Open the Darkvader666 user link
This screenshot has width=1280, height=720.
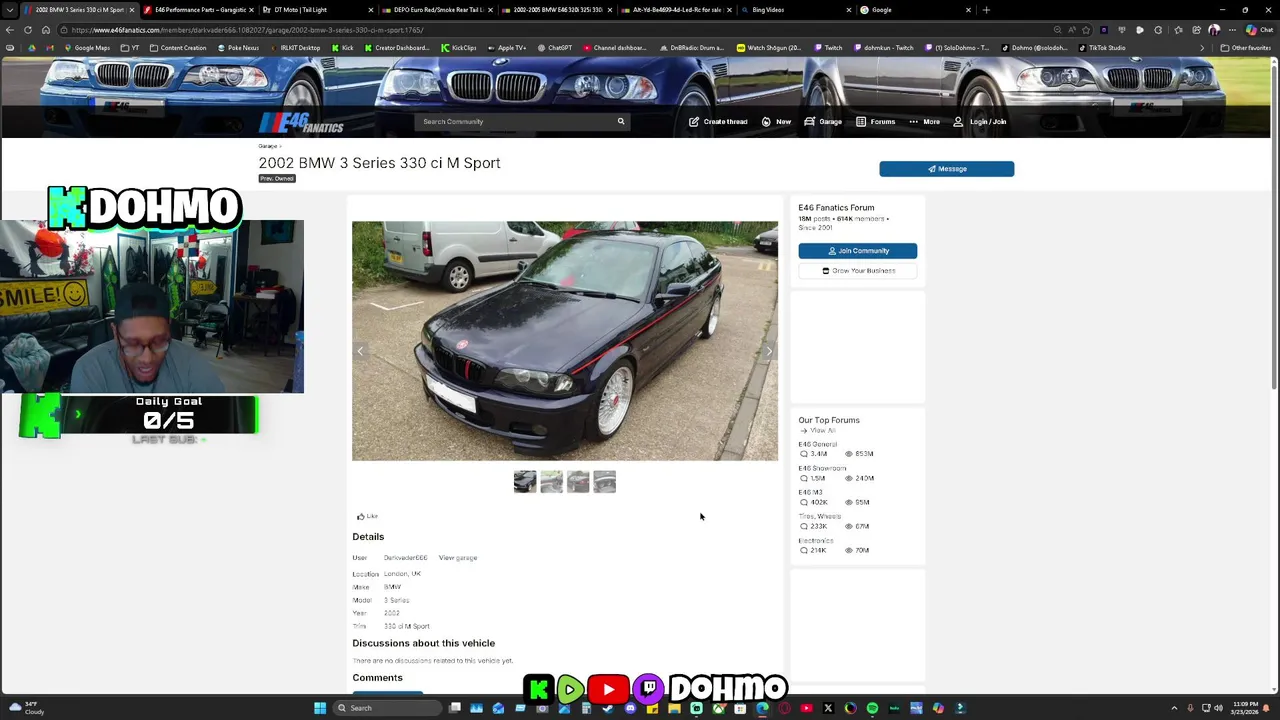[x=405, y=558]
